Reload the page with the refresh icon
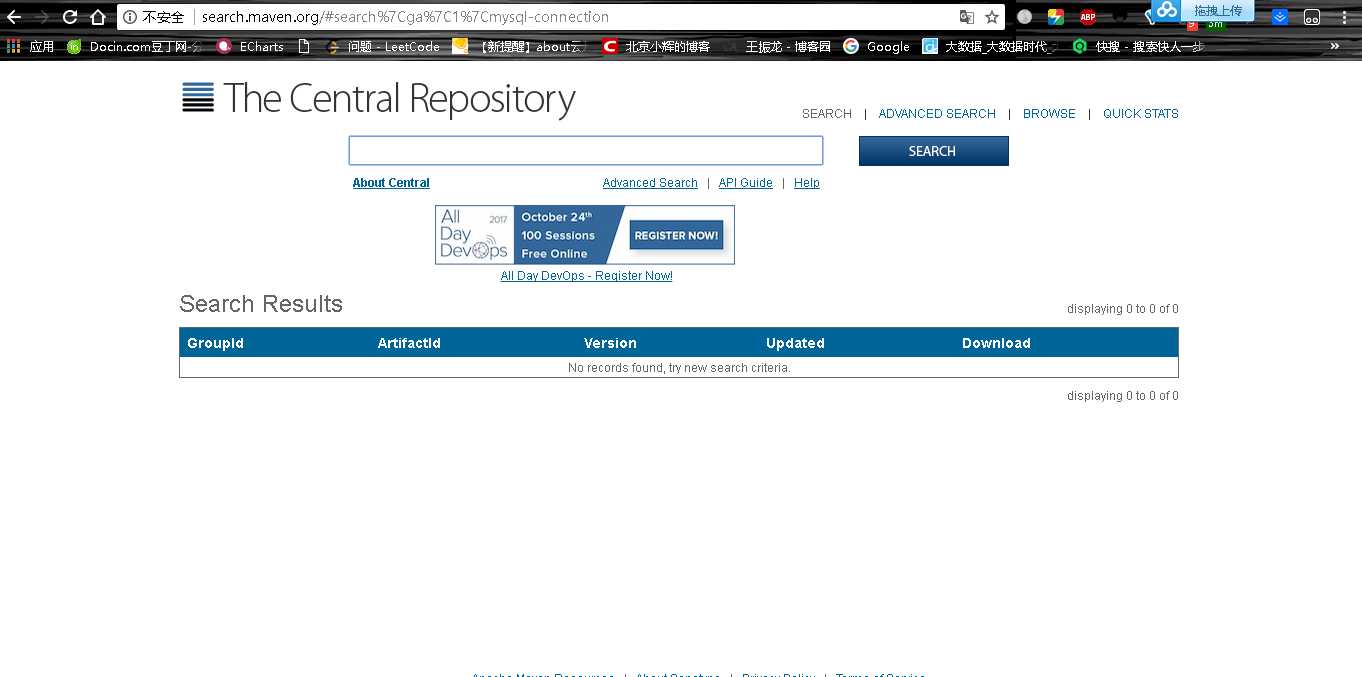The width and height of the screenshot is (1362, 677). pos(70,17)
